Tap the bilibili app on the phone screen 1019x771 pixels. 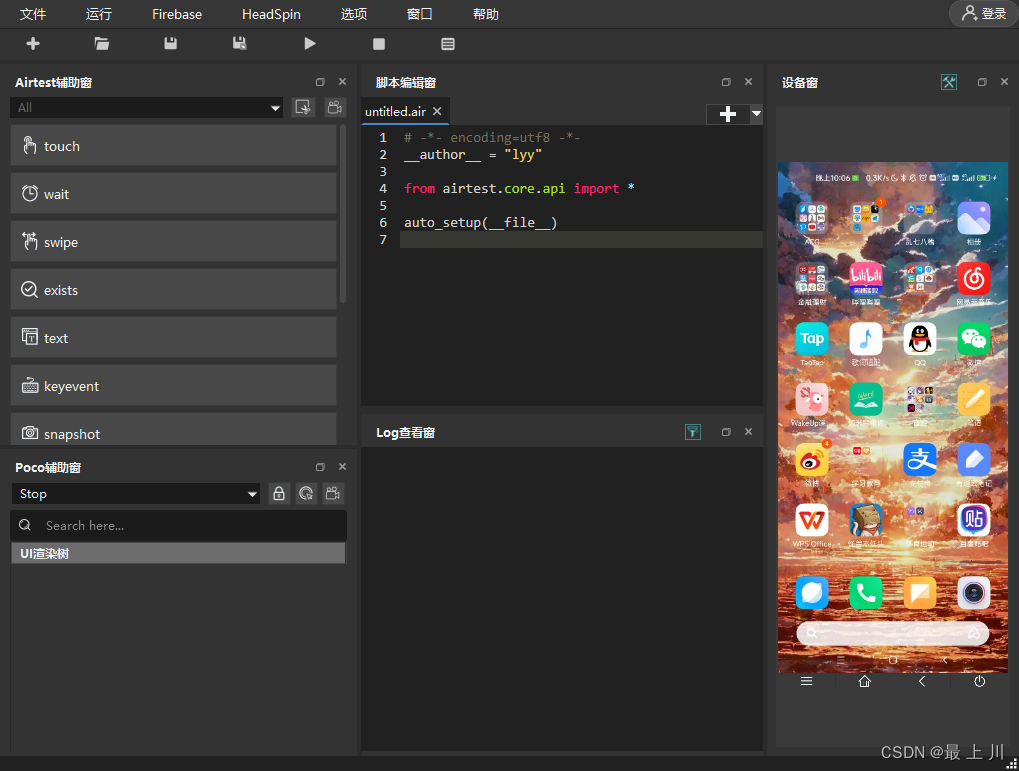click(x=865, y=279)
